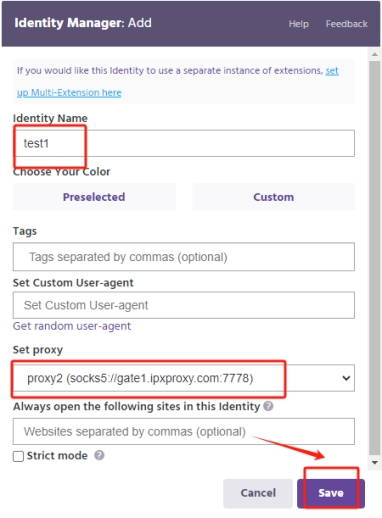Image resolution: width=382 pixels, height=518 pixels.
Task: Click into the Tags input field
Action: [x=184, y=257]
